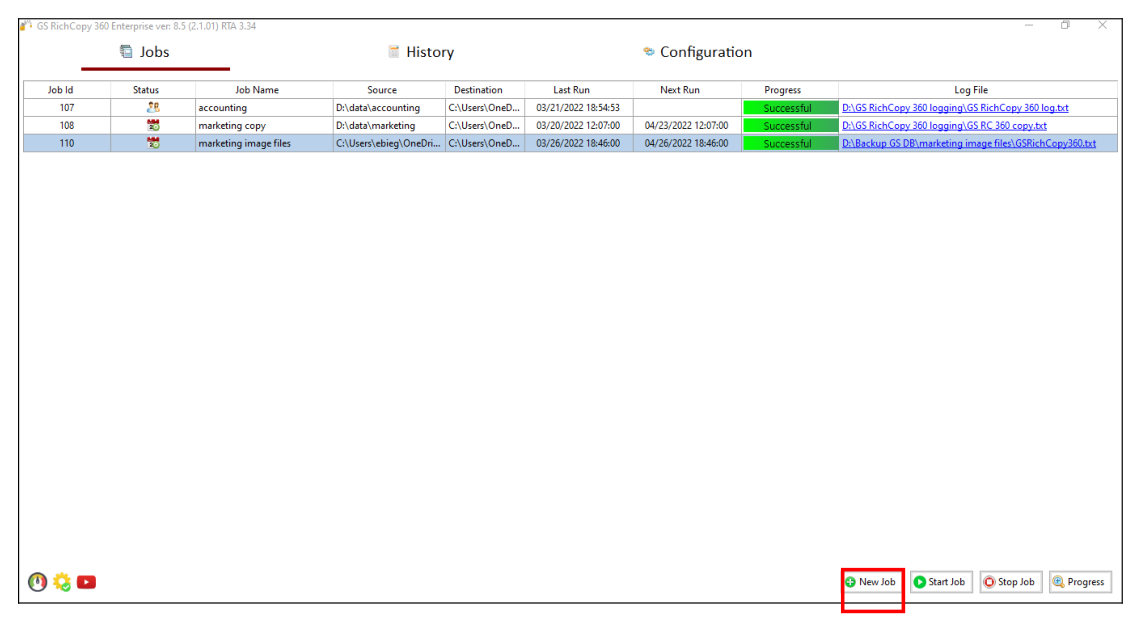1141x622 pixels.
Task: Click the marketing copy scheduled status icon
Action: pyautogui.click(x=153, y=125)
